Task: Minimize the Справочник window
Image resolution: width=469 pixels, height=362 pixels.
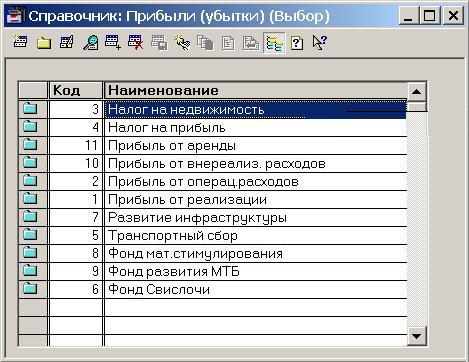Action: pos(409,16)
